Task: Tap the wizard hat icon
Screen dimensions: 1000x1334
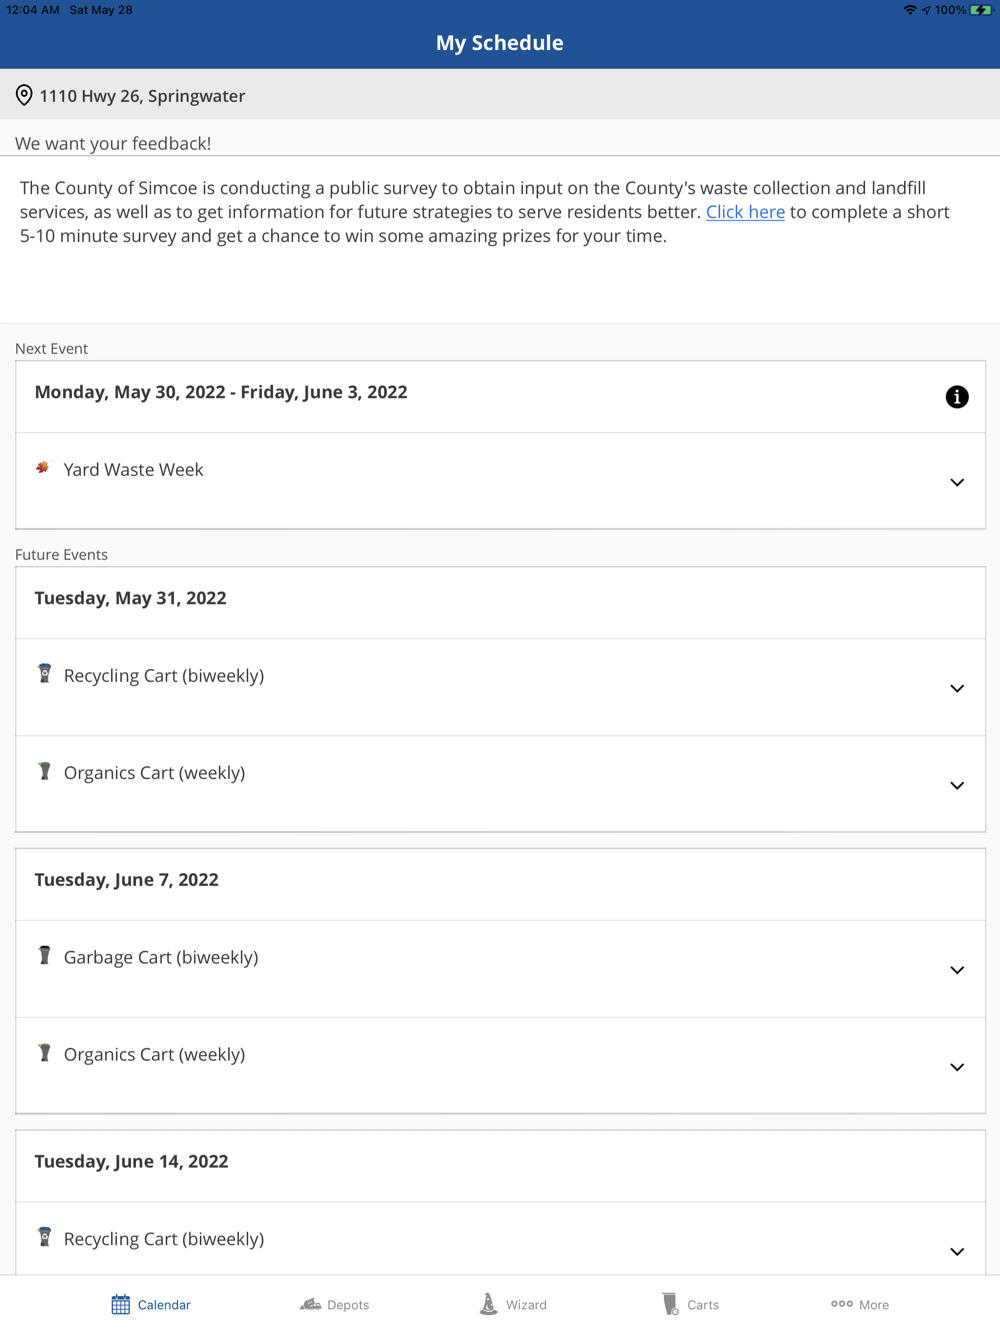Action: tap(488, 1303)
